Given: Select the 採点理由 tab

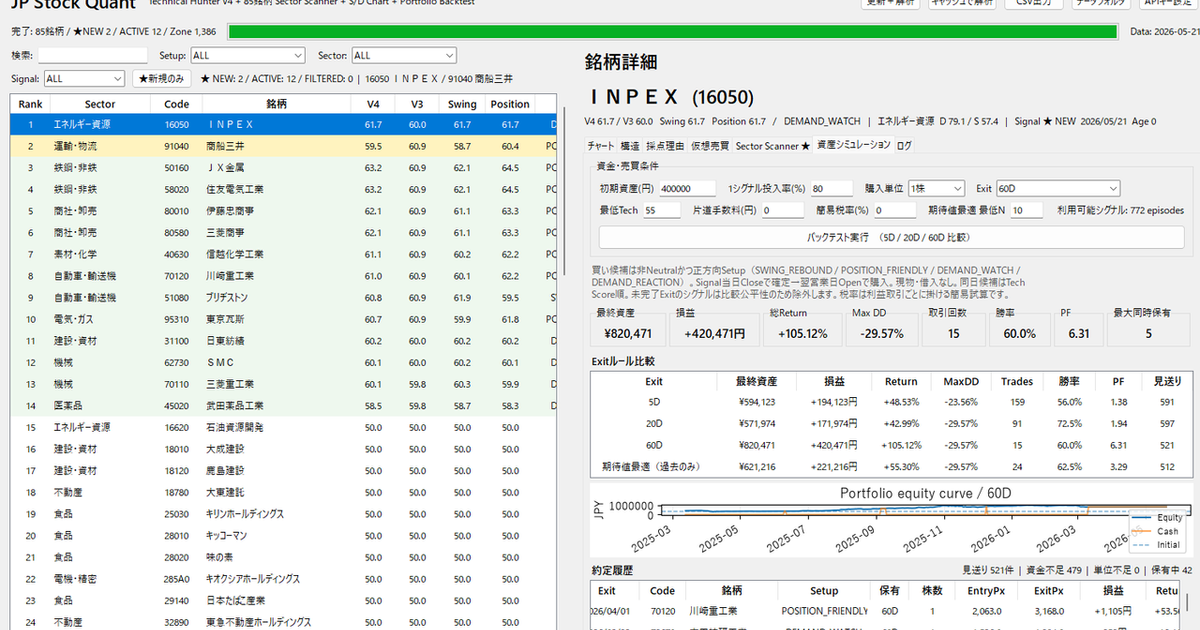Looking at the screenshot, I should point(664,146).
